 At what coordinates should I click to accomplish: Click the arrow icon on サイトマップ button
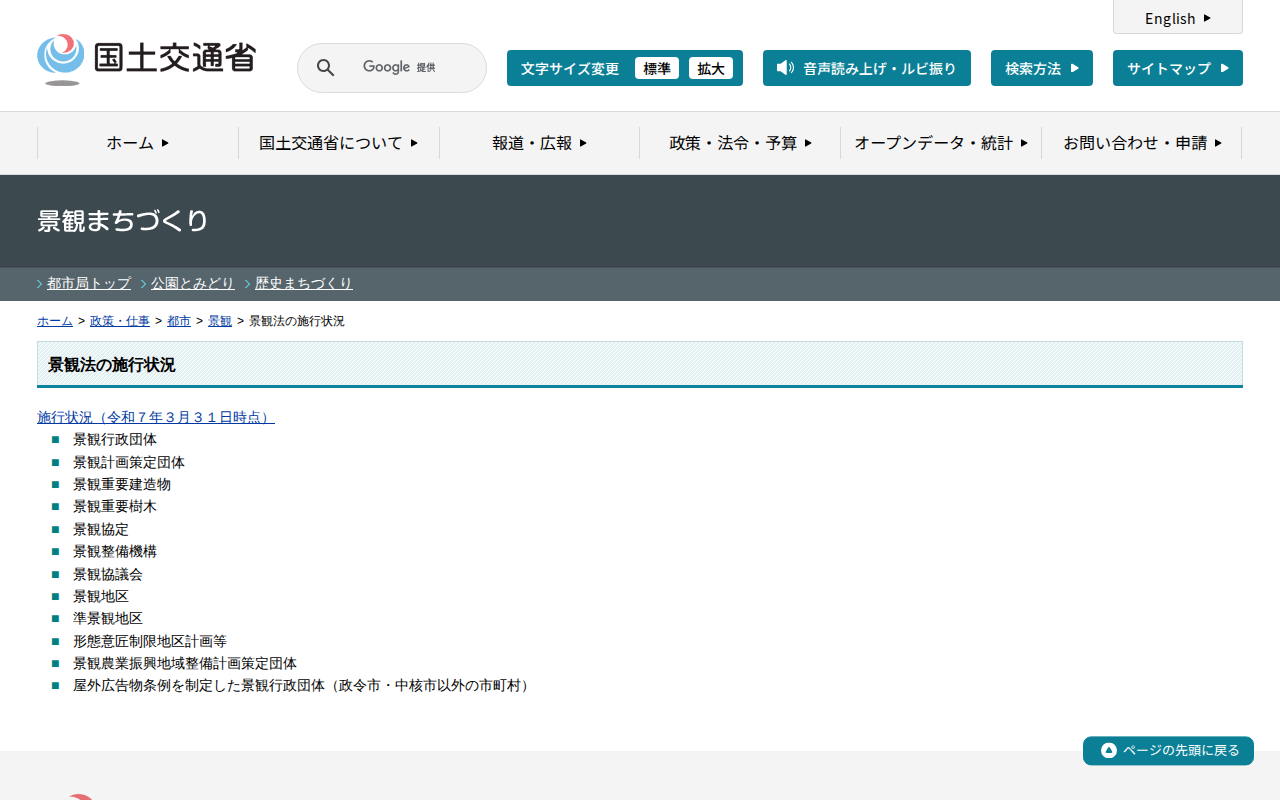(1224, 68)
